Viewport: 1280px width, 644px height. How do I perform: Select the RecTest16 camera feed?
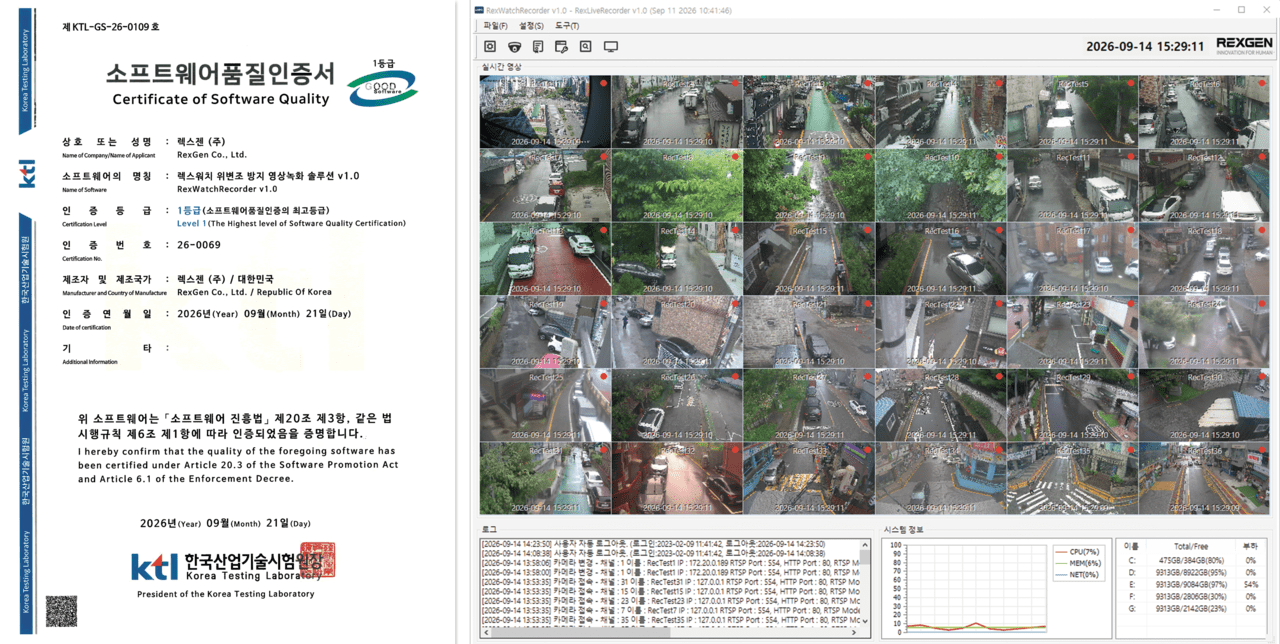pyautogui.click(x=941, y=258)
